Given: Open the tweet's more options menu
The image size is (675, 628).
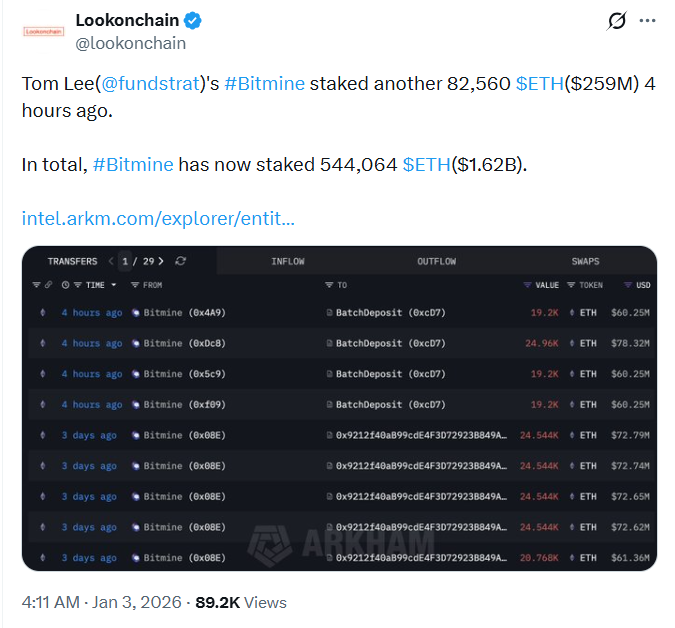Looking at the screenshot, I should [648, 21].
